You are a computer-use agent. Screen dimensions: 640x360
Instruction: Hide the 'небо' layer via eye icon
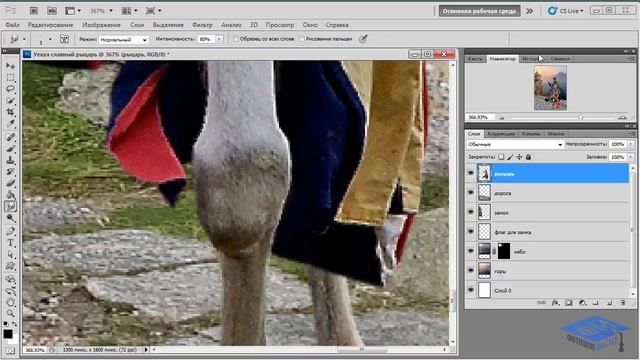tap(471, 251)
